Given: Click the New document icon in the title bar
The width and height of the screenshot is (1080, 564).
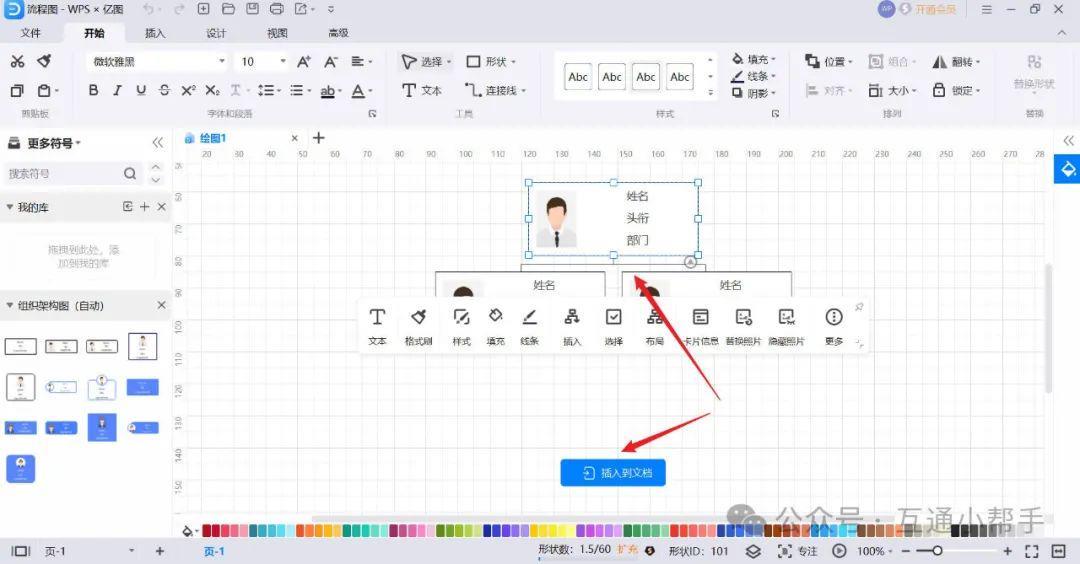Looking at the screenshot, I should point(204,9).
